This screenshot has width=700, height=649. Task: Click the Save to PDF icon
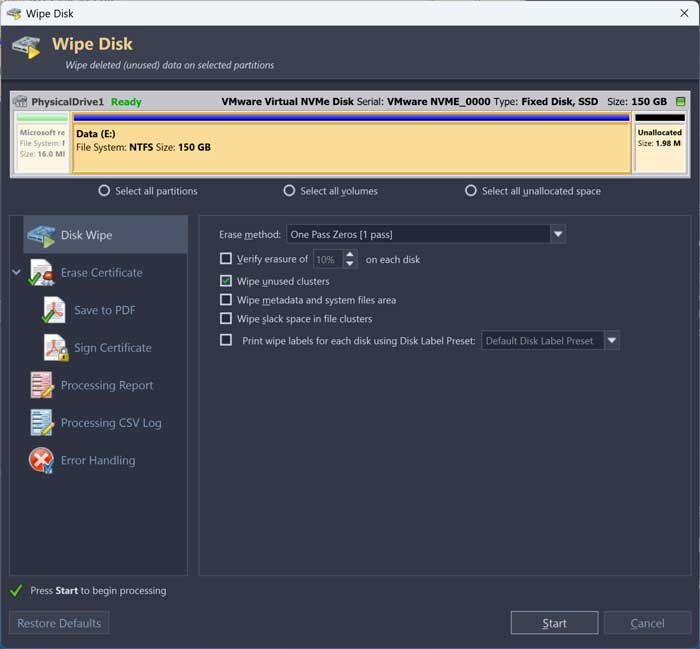54,310
